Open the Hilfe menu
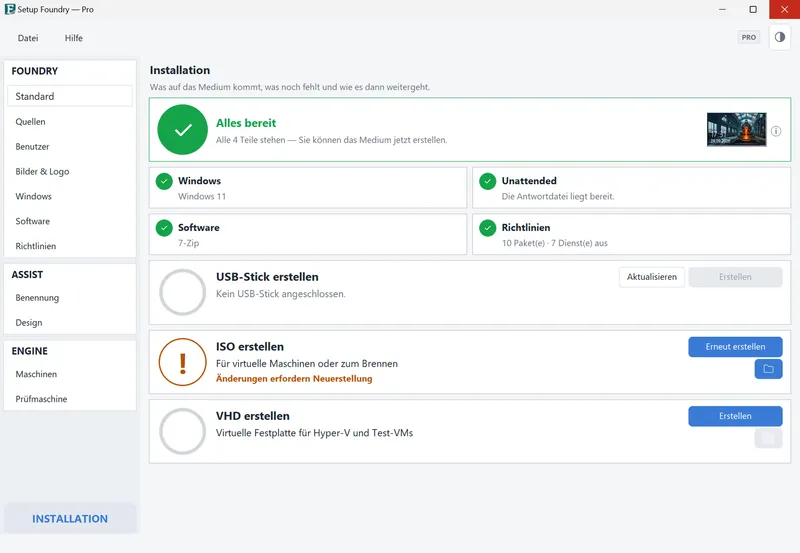800x553 pixels. pos(73,38)
